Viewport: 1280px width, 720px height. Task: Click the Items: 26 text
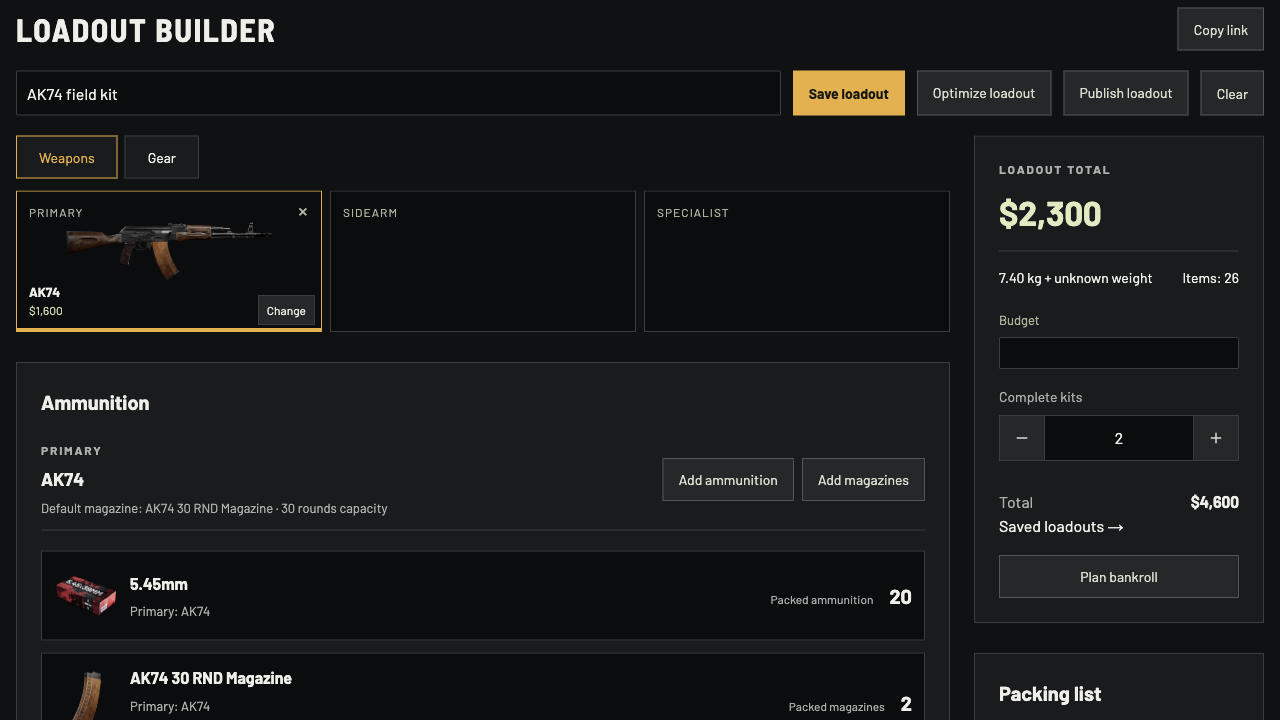point(1210,278)
